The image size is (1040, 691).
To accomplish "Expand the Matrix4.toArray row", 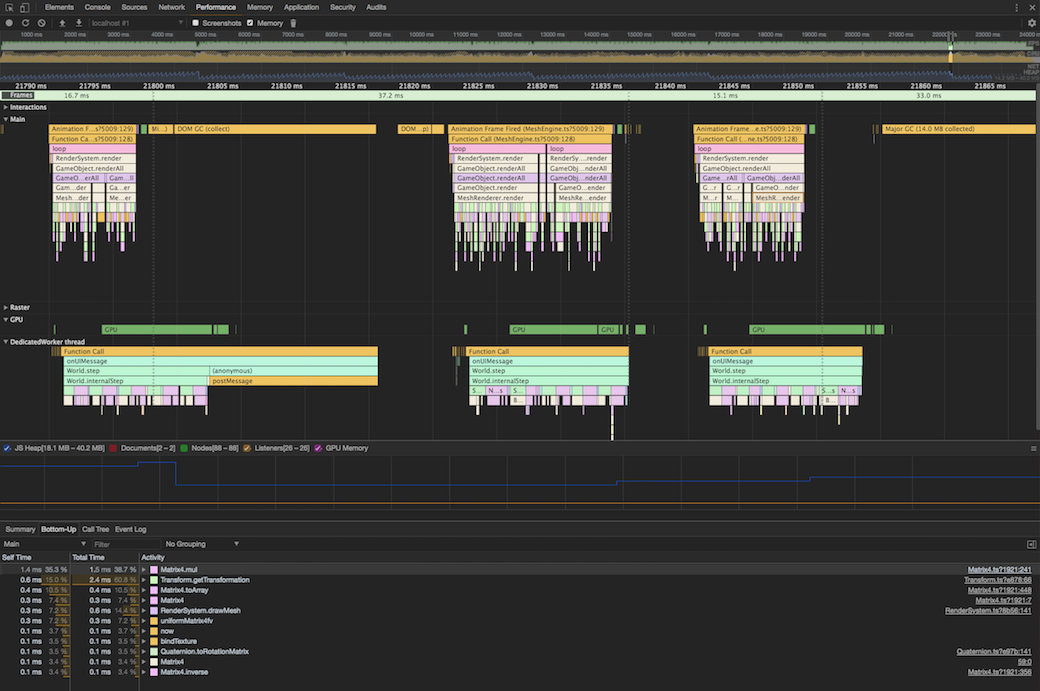I will [144, 590].
